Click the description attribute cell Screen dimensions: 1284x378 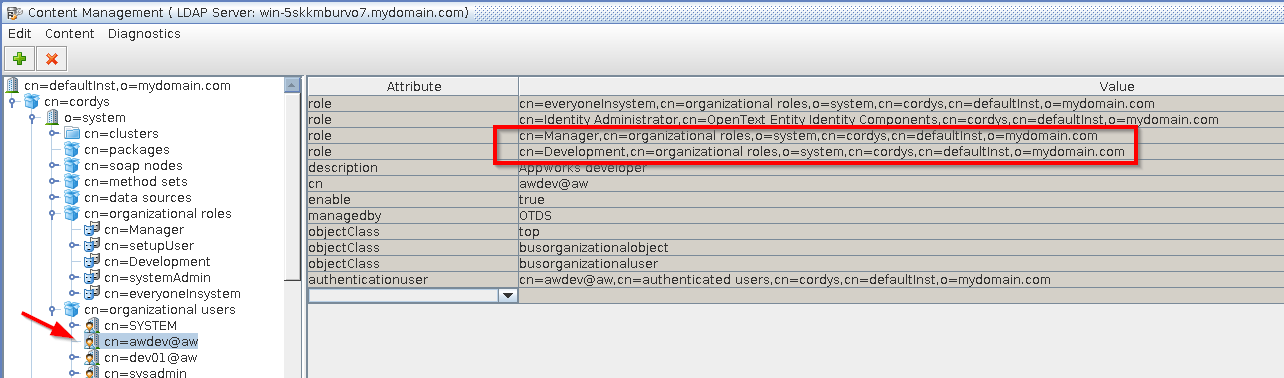click(x=413, y=168)
